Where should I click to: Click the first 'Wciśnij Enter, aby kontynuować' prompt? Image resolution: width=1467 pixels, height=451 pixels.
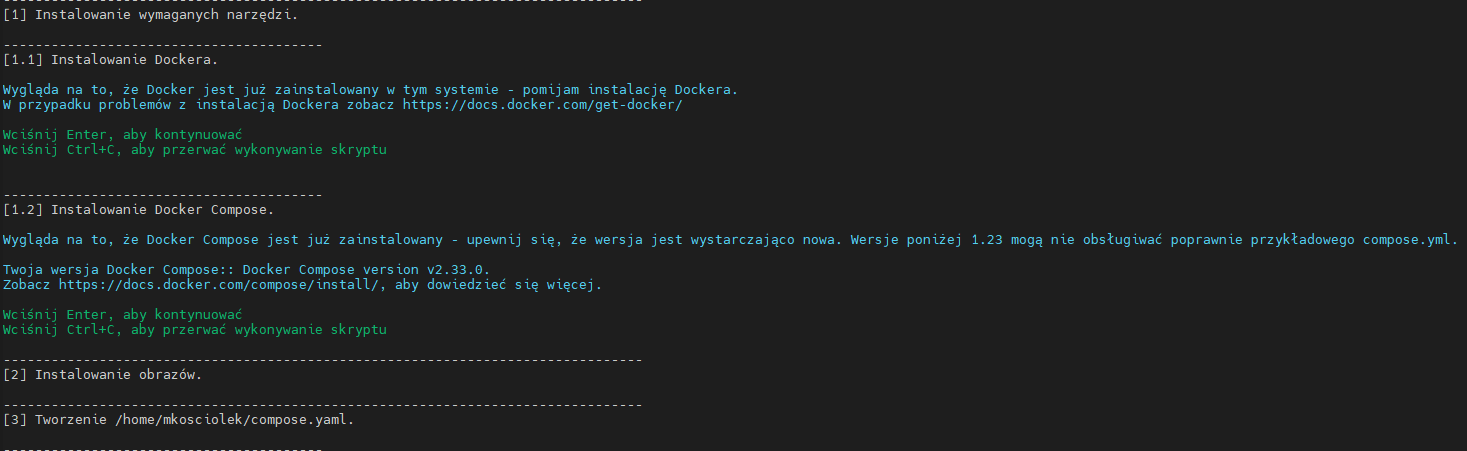123,135
